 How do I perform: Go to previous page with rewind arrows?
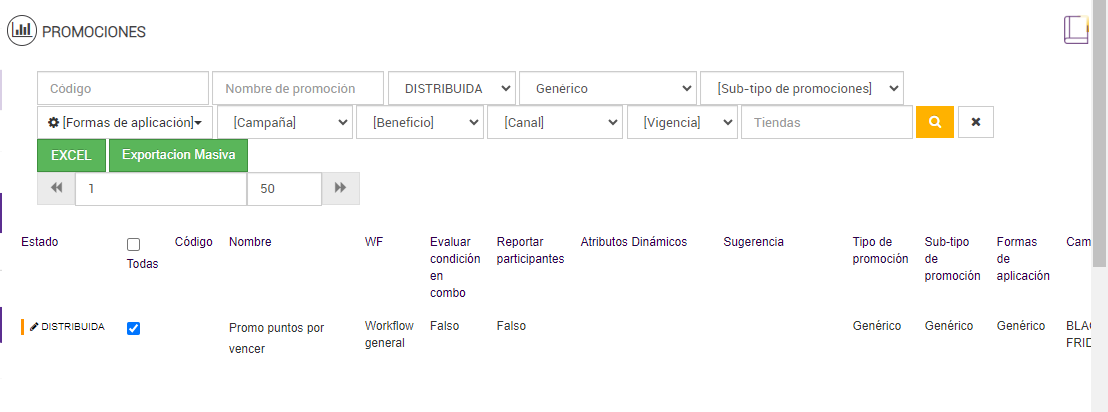tap(56, 188)
